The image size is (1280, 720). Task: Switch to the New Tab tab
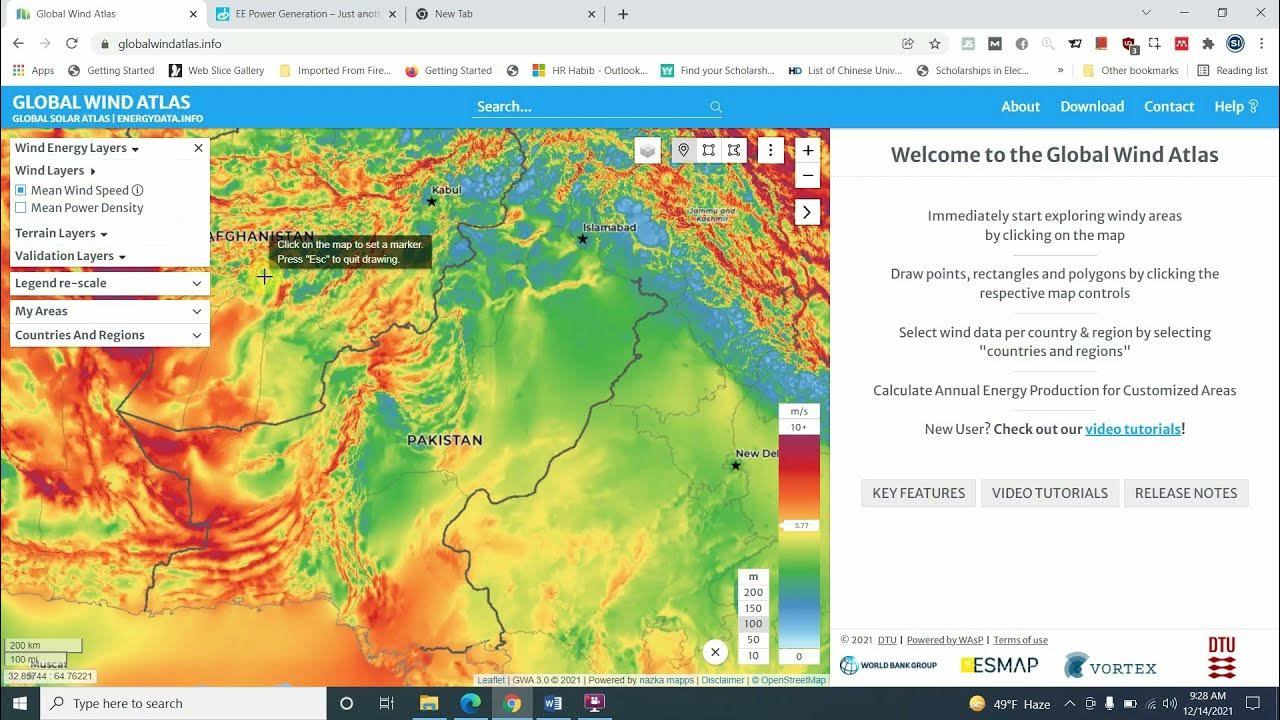coord(505,14)
